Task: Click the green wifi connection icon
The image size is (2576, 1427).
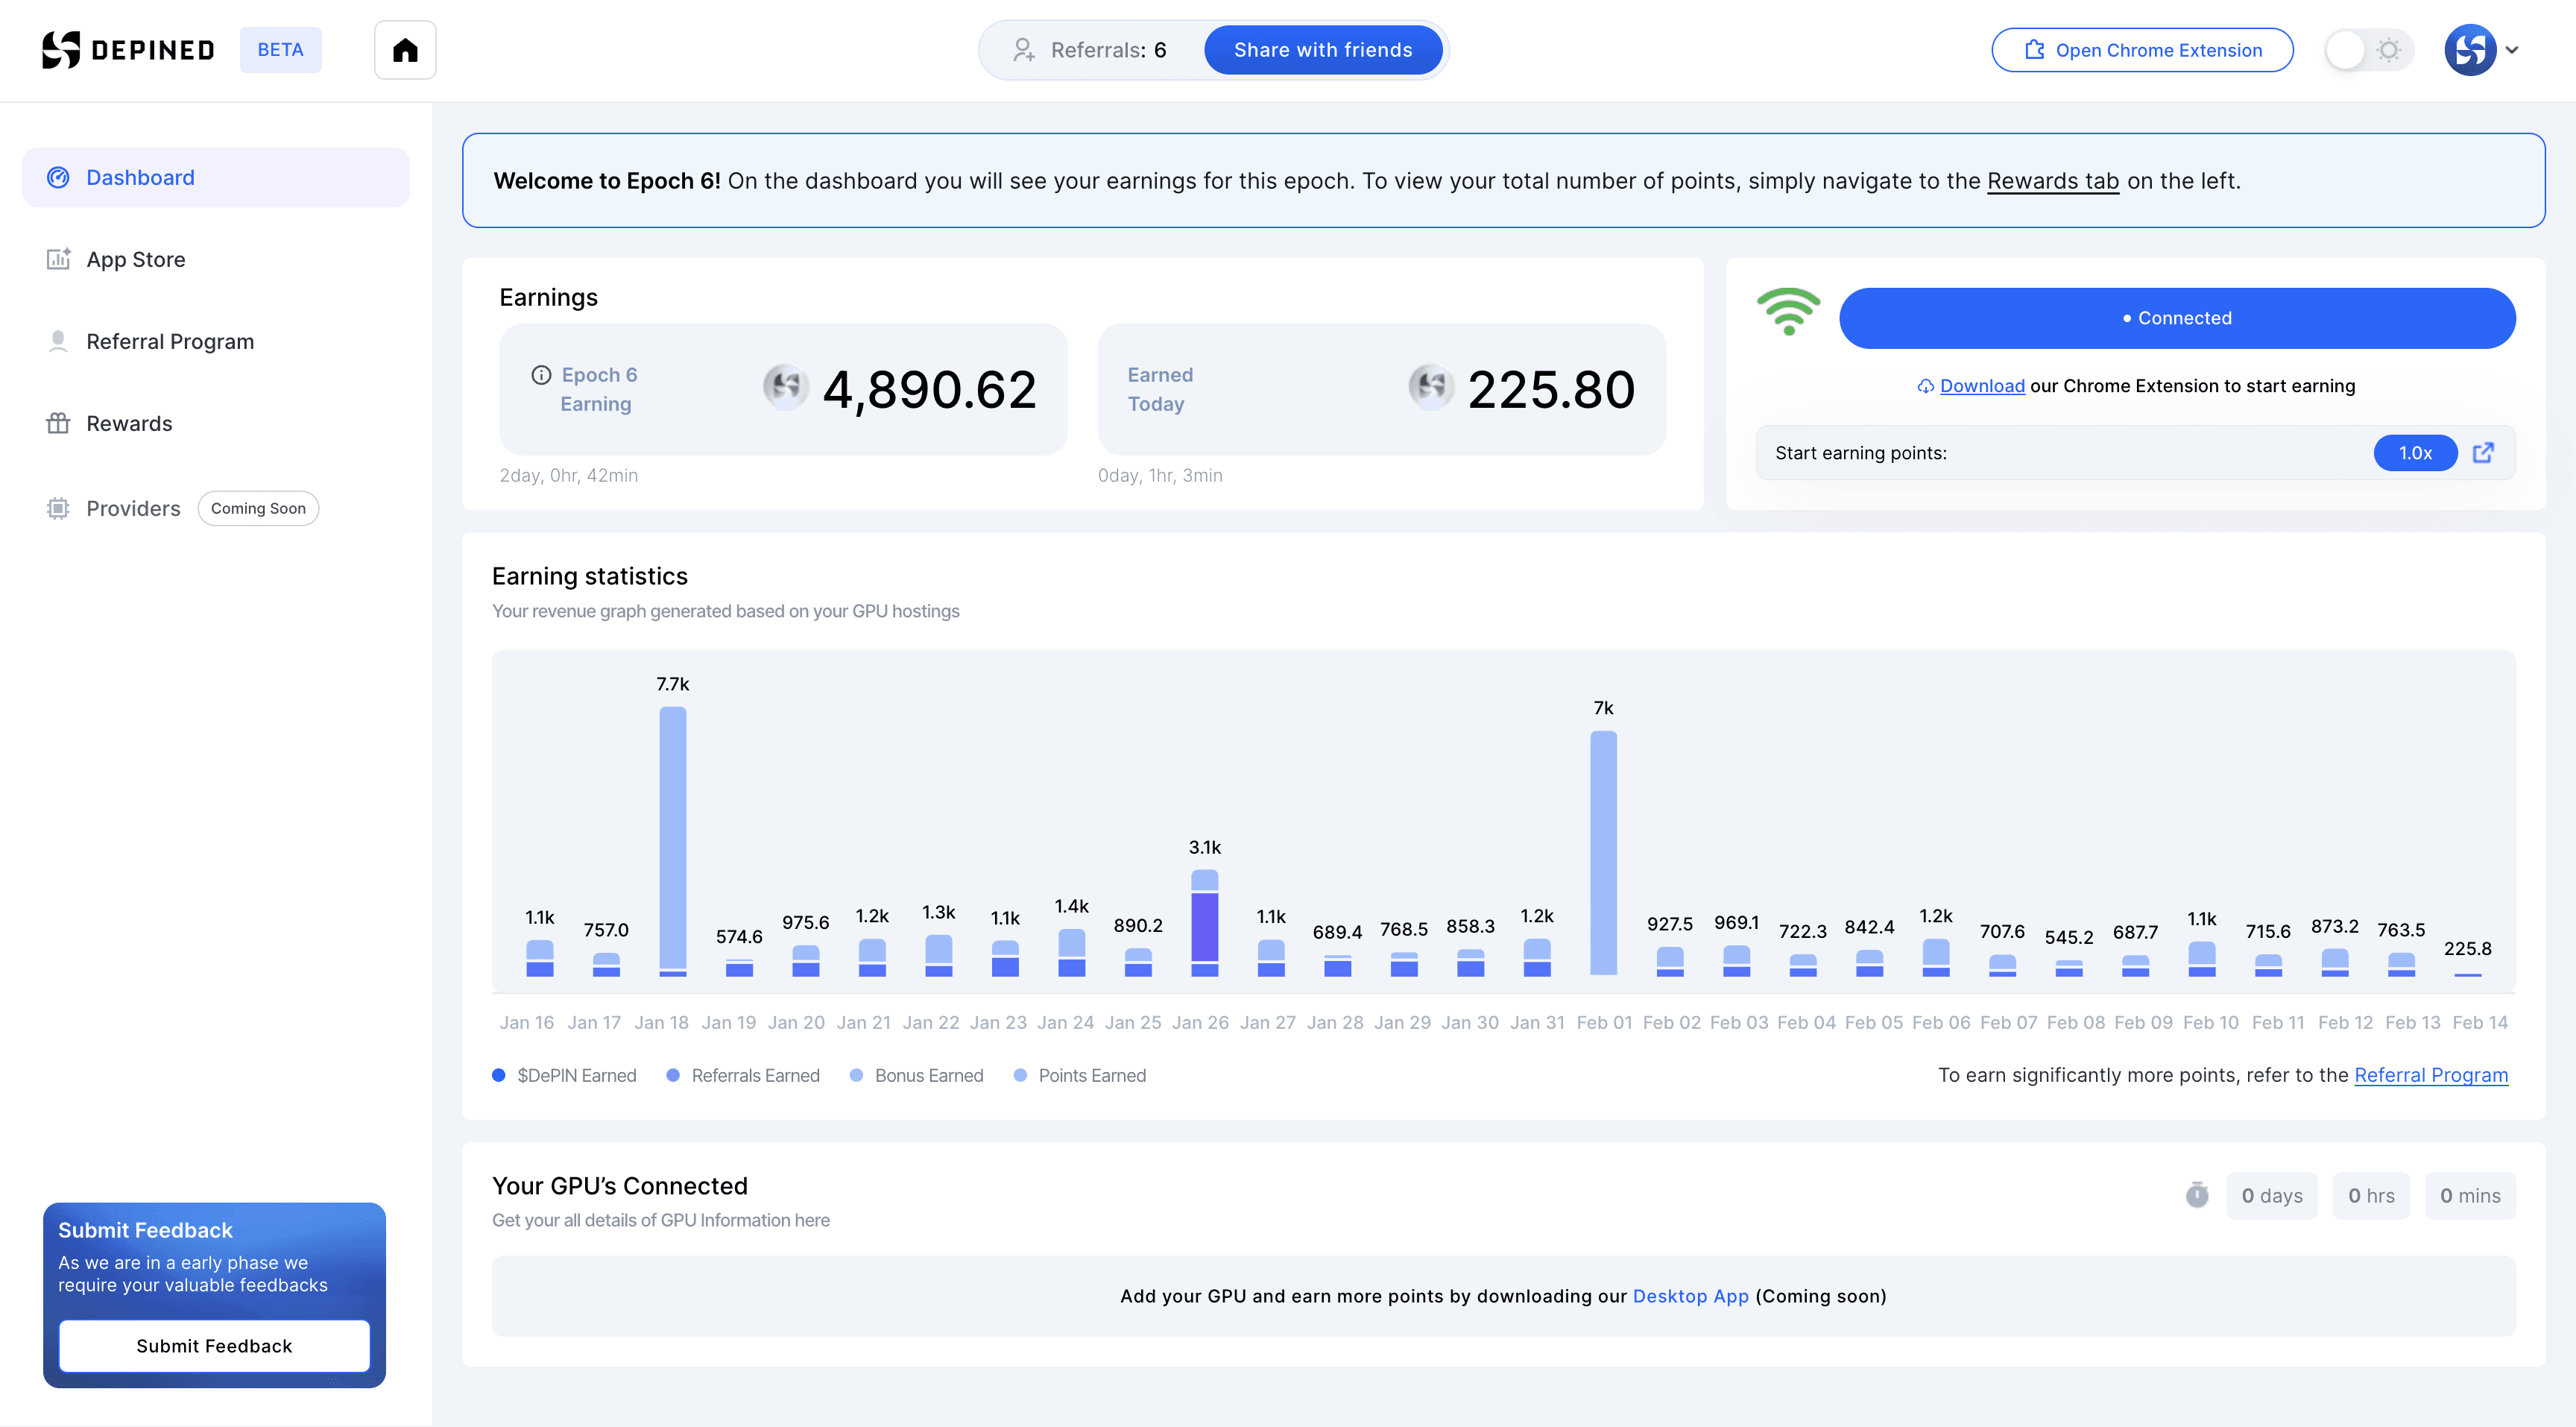Action: pos(1789,313)
